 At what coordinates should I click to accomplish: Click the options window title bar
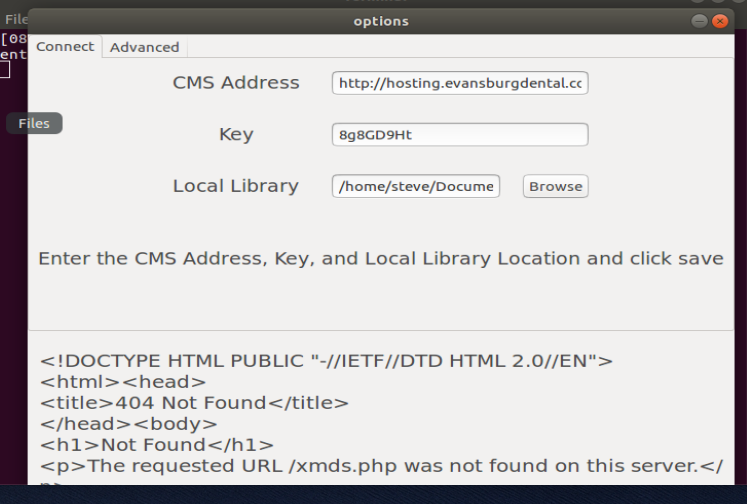pos(381,21)
